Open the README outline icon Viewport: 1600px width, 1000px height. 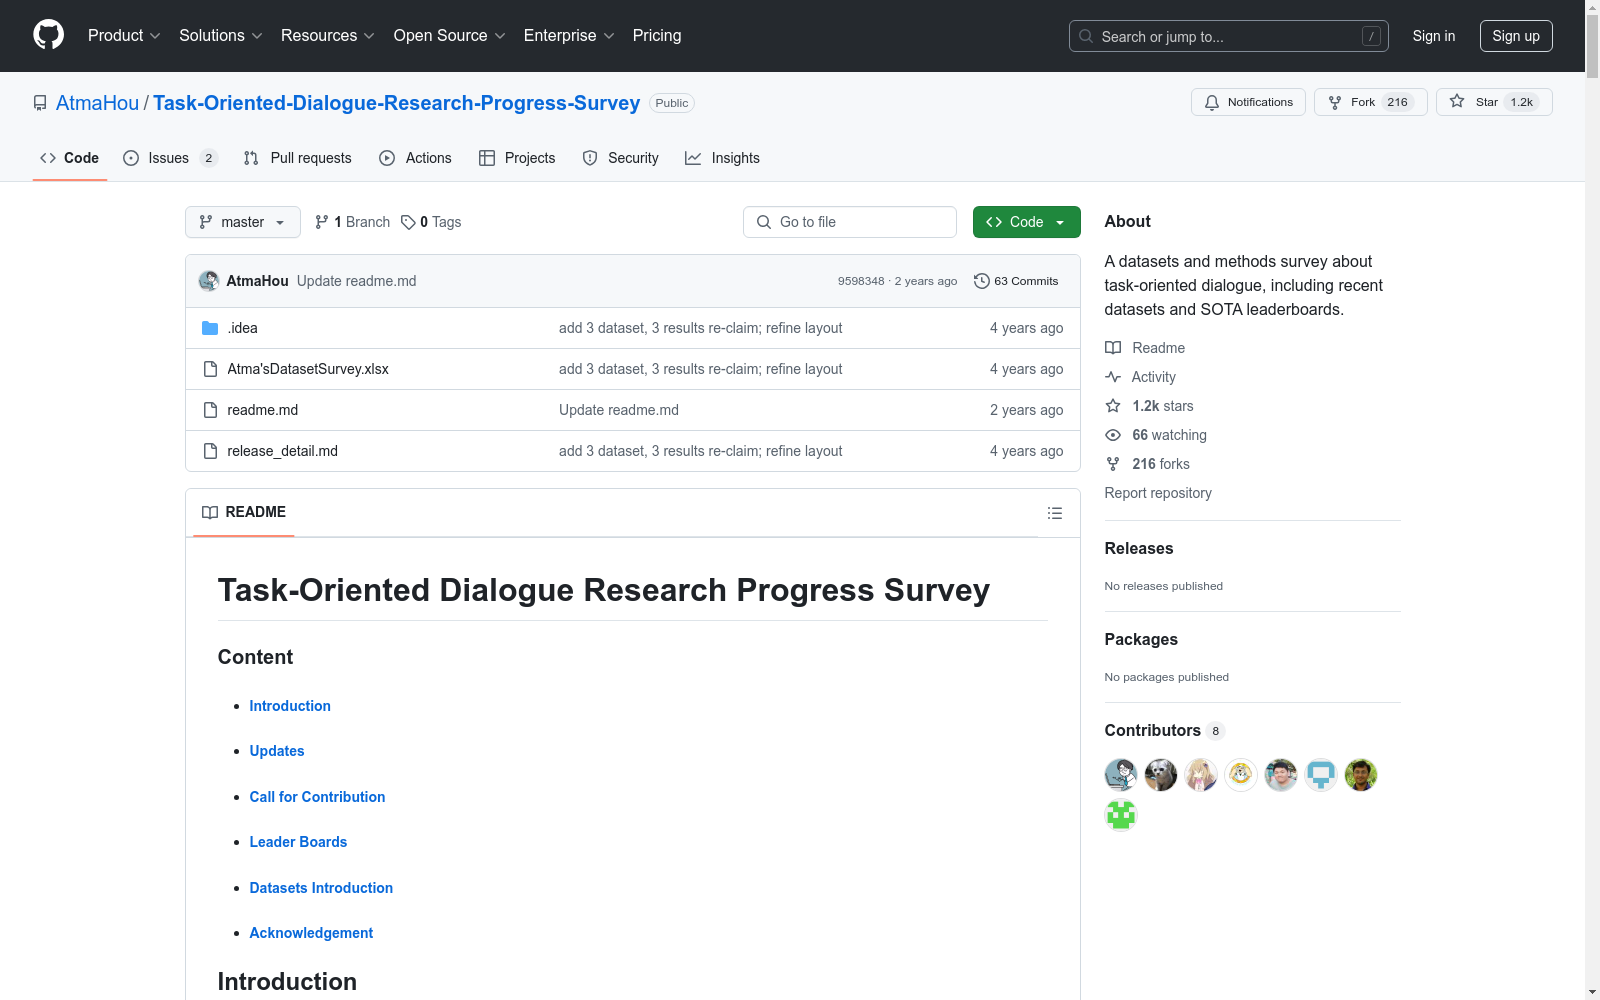pyautogui.click(x=1054, y=513)
